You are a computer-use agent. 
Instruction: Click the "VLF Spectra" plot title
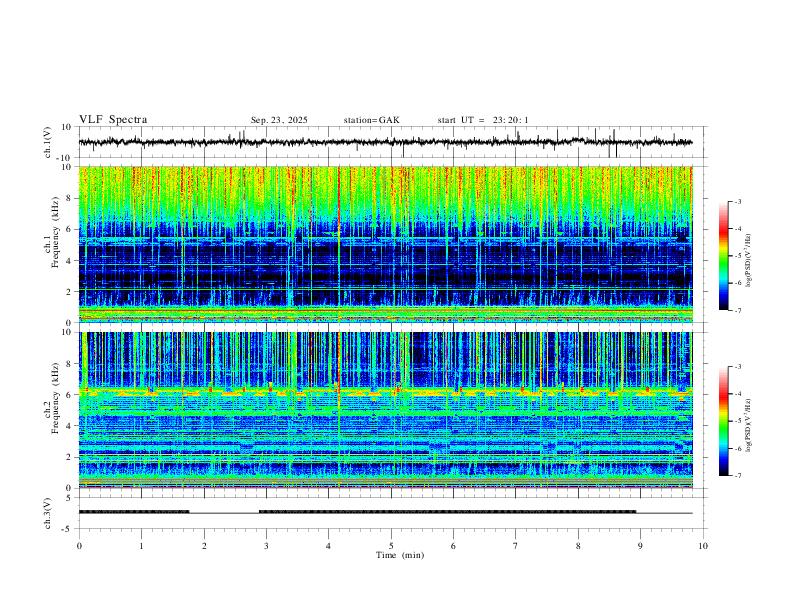[113, 120]
